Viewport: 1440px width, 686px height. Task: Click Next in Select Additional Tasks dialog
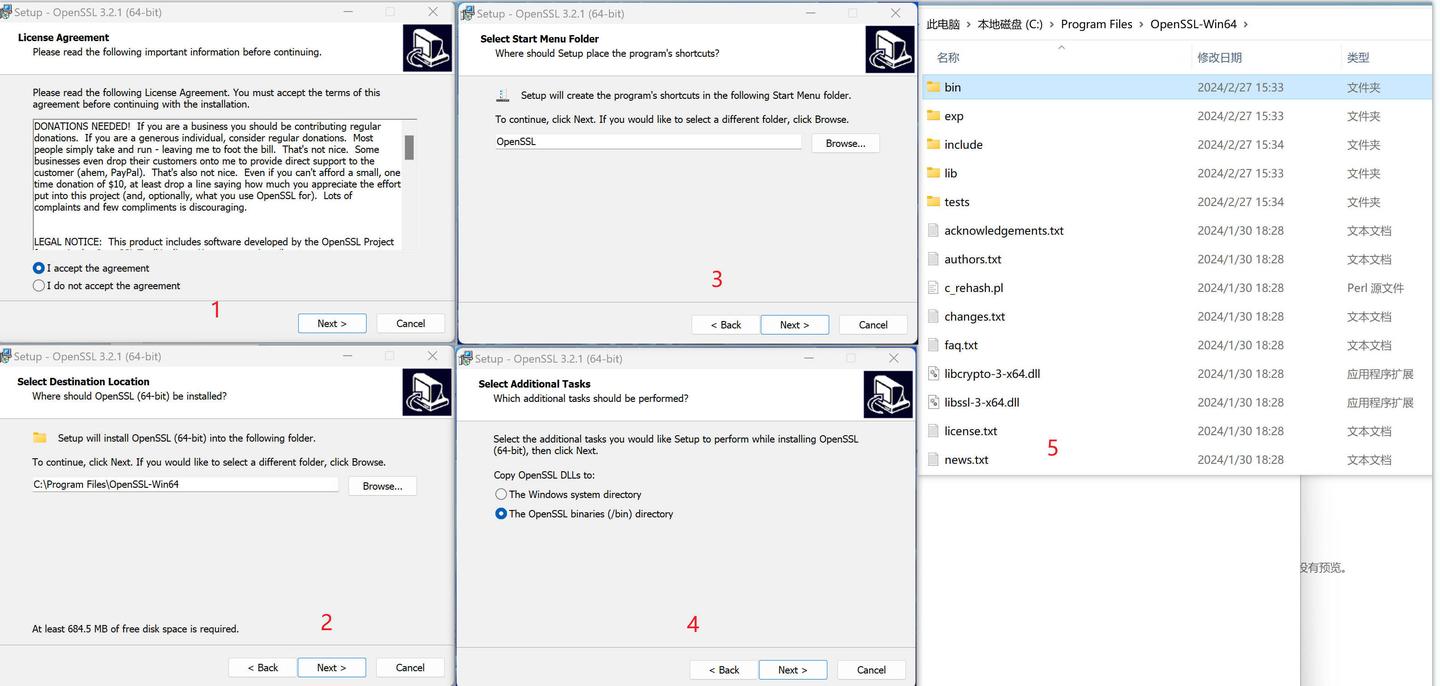tap(793, 670)
